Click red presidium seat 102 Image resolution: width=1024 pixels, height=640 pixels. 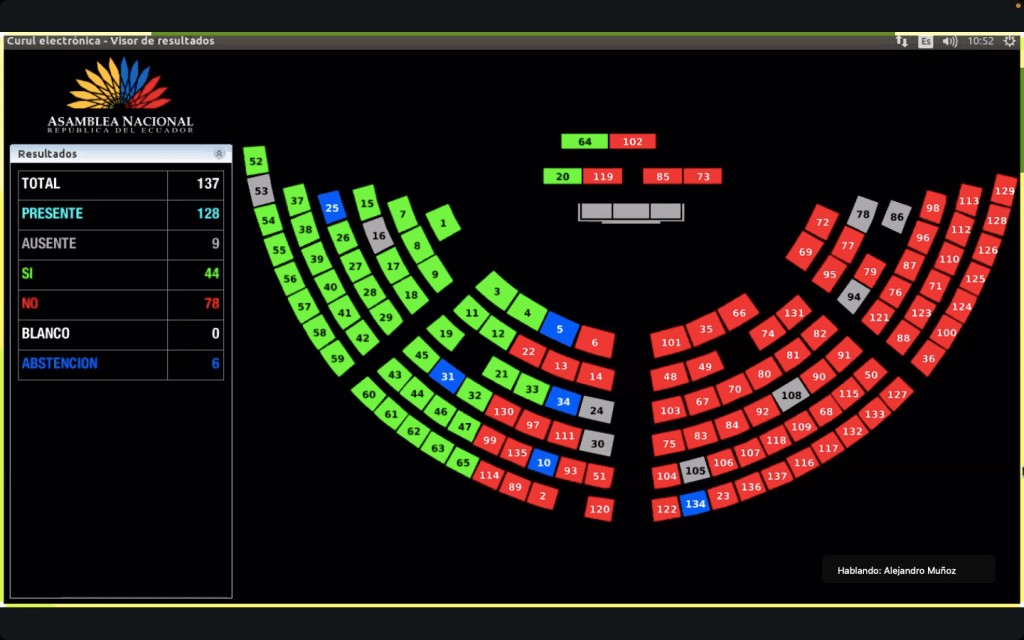click(632, 142)
